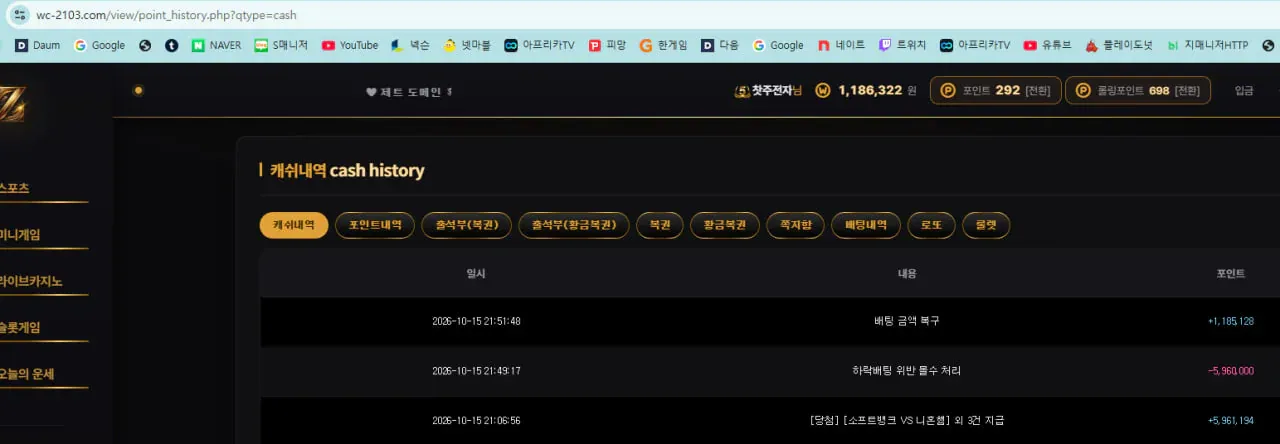The image size is (1280, 444).
Task: Open the Daum bookmark
Action: click(x=37, y=45)
